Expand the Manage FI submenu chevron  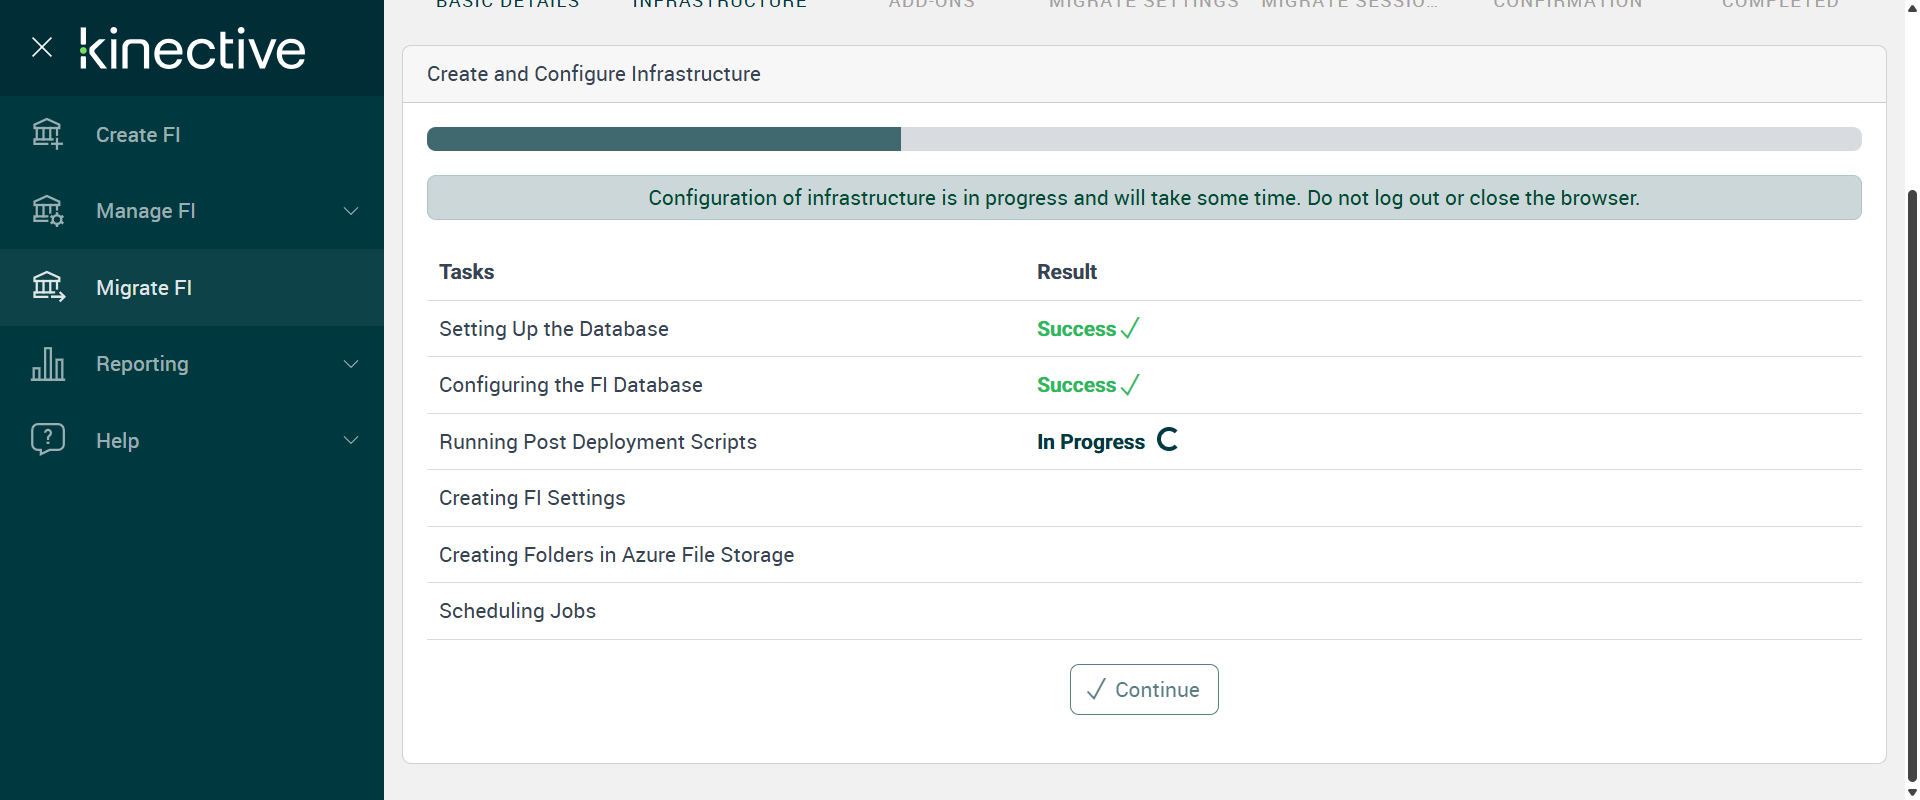click(351, 211)
